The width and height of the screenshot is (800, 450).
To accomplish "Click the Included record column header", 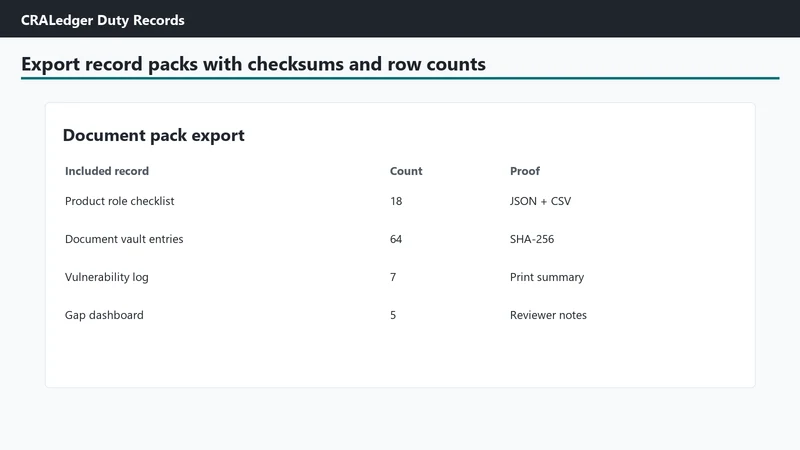I will point(107,171).
